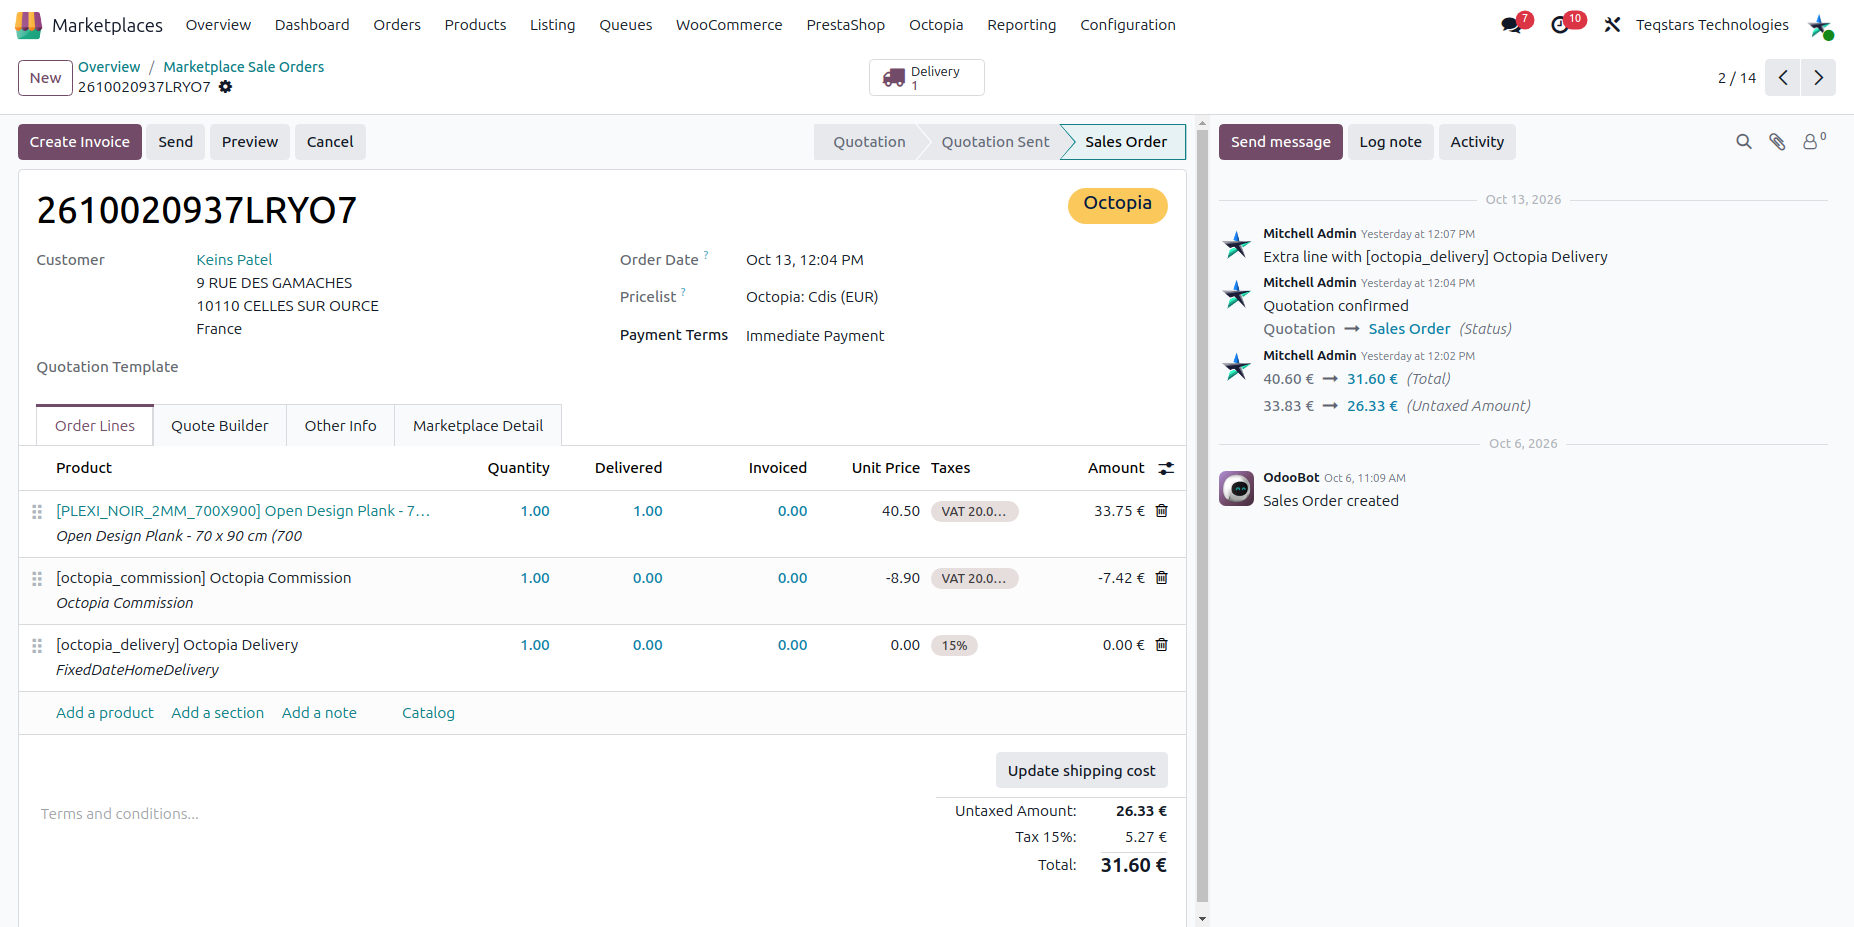This screenshot has height=927, width=1854.
Task: Click the Add a product link
Action: tap(105, 713)
